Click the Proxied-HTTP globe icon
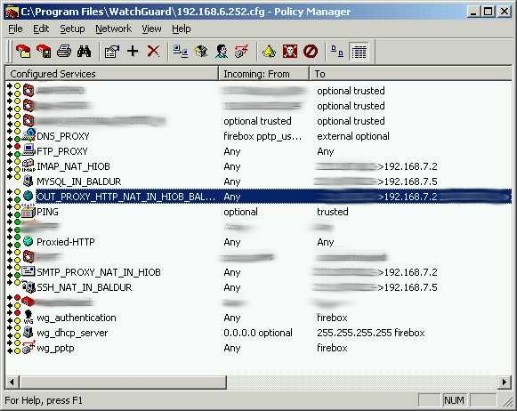The width and height of the screenshot is (517, 411). click(28, 241)
